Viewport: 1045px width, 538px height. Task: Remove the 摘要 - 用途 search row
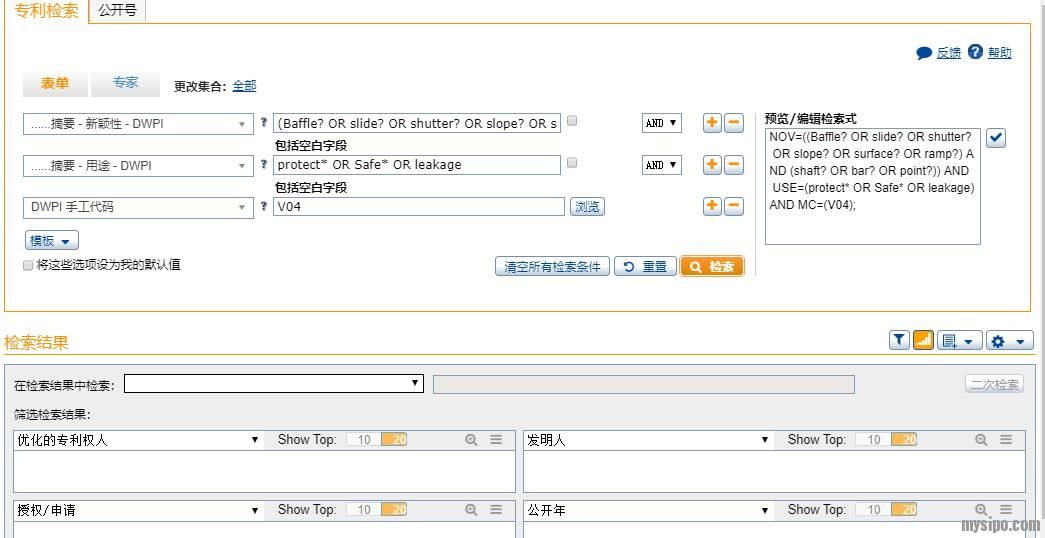click(734, 165)
